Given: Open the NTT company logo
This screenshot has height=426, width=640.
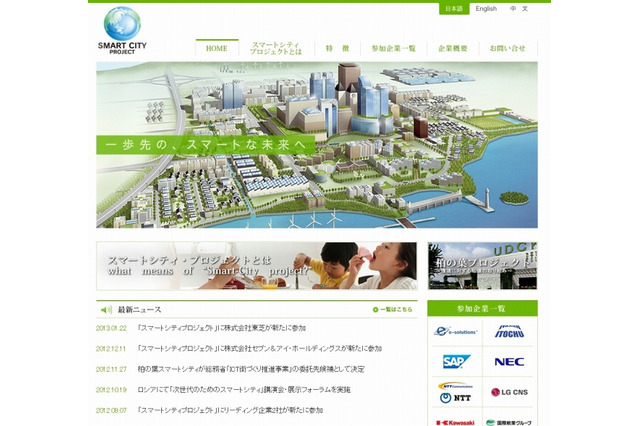Looking at the screenshot, I should pyautogui.click(x=456, y=397).
